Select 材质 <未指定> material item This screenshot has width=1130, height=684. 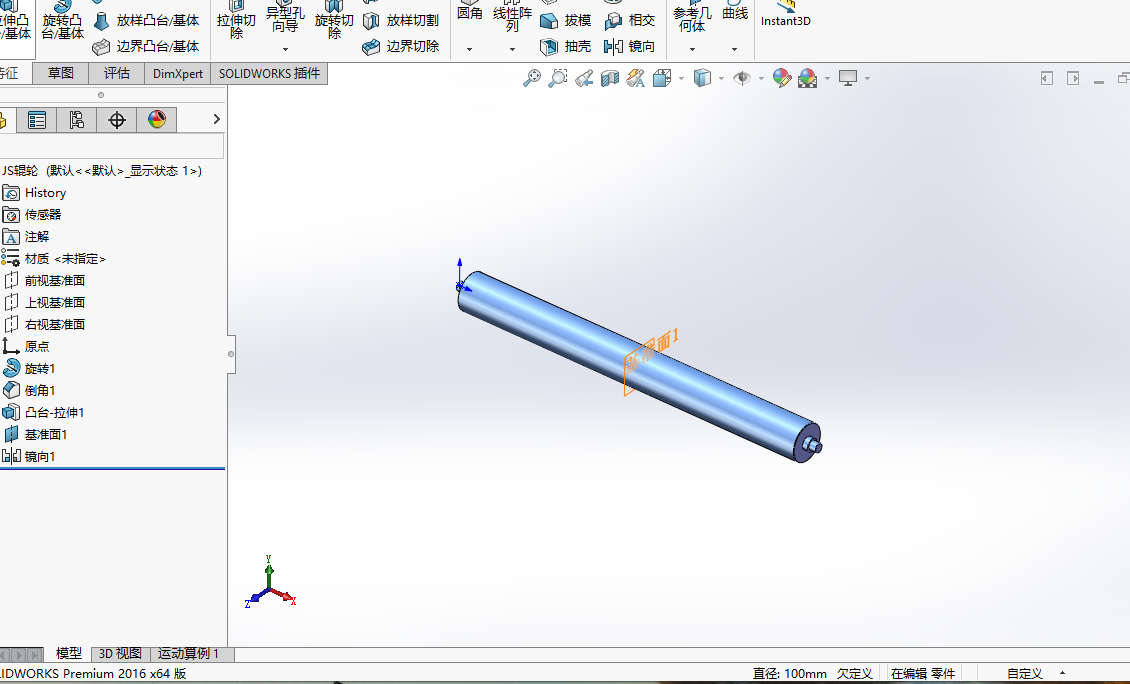click(x=54, y=259)
